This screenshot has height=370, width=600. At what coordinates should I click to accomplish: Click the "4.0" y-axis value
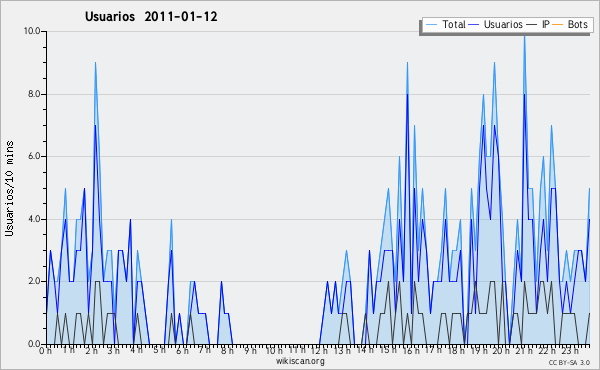click(34, 219)
